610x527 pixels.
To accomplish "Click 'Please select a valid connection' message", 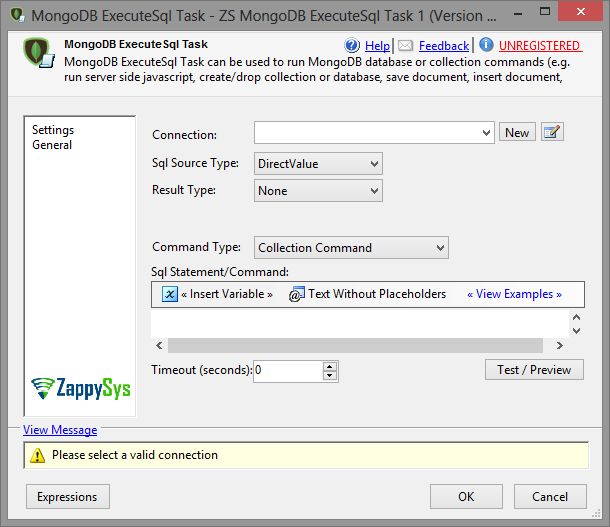I will [x=135, y=455].
